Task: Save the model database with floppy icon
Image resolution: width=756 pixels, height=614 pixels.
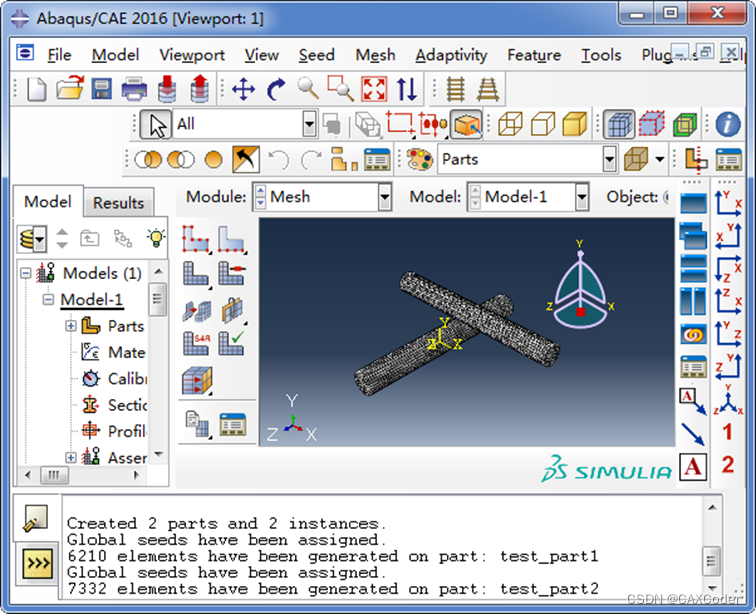Action: [101, 90]
